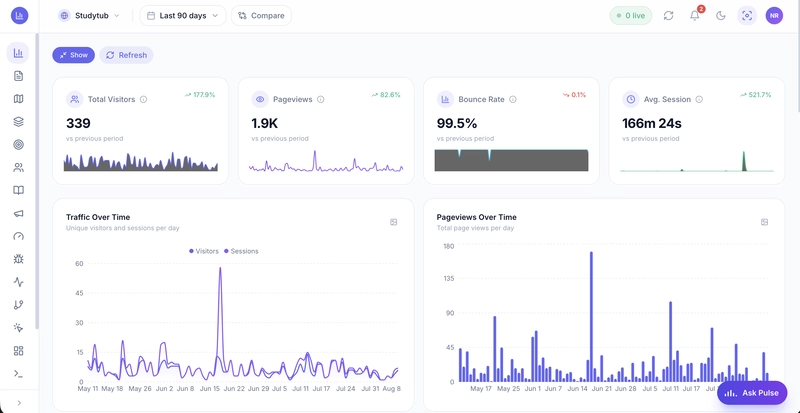Click the 166m 24s session value
This screenshot has height=413, width=800.
(652, 124)
